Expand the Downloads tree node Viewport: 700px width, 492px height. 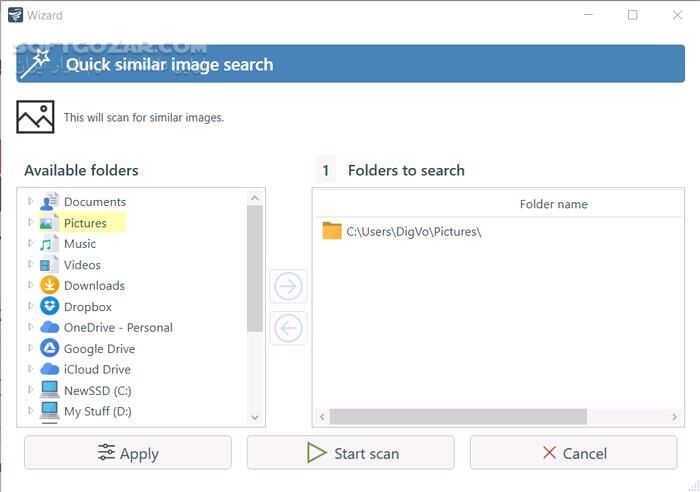(x=30, y=284)
